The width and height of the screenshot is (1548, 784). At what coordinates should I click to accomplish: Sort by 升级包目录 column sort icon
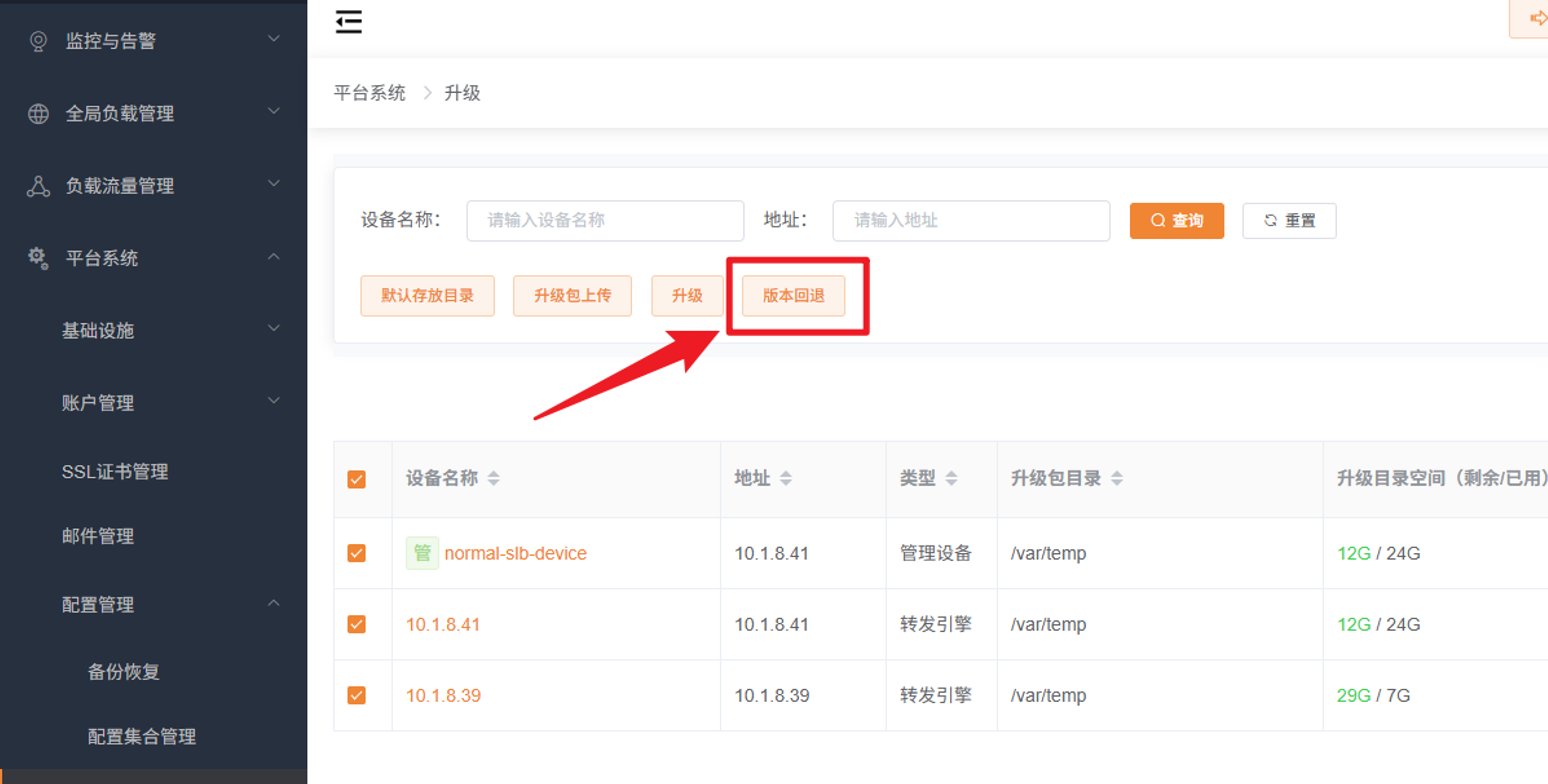point(1117,479)
